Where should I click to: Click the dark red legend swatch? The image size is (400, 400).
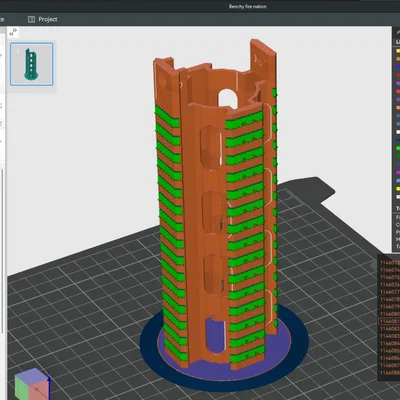(x=398, y=75)
